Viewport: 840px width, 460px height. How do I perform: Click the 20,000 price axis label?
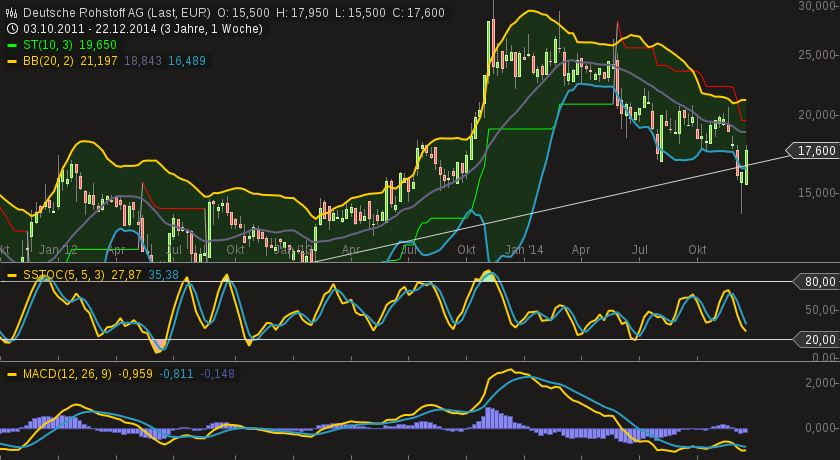(x=816, y=115)
